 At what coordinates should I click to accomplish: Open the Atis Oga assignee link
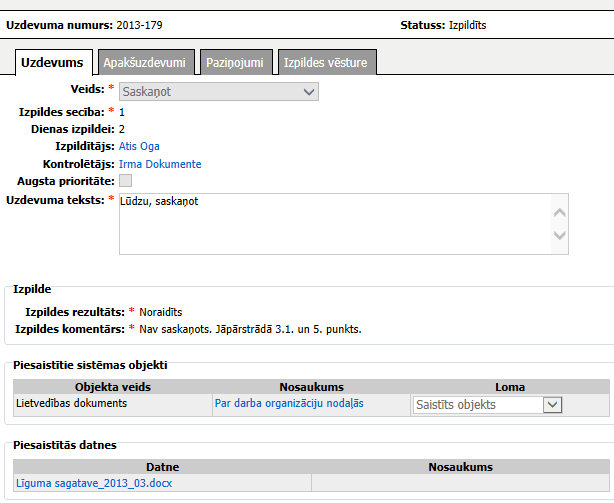(x=139, y=146)
